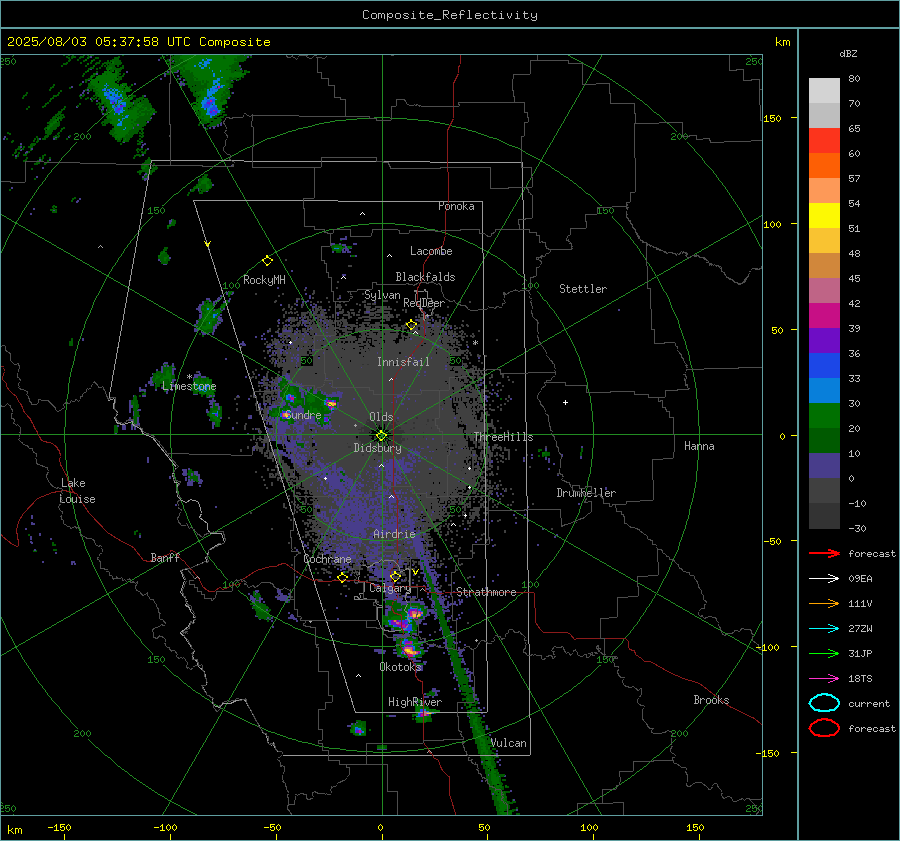Select the Innisfail label
This screenshot has height=841, width=900.
coord(403,362)
